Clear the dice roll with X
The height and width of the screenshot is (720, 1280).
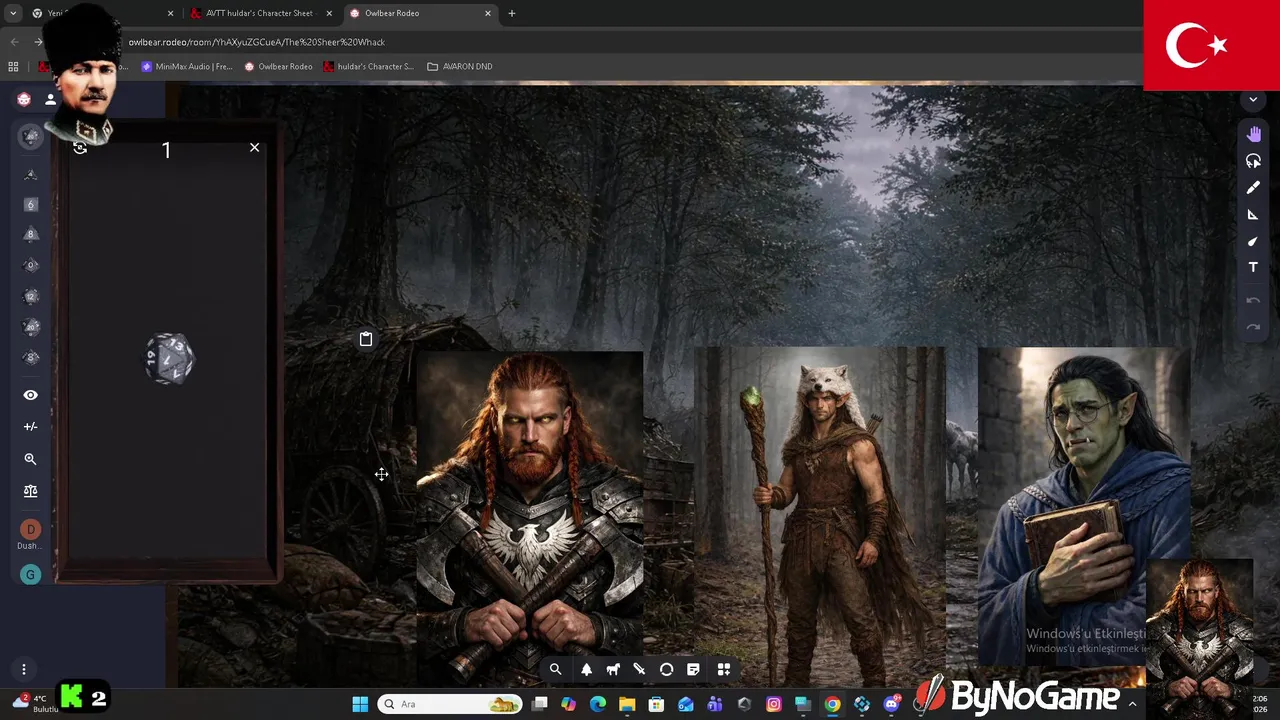[x=254, y=147]
